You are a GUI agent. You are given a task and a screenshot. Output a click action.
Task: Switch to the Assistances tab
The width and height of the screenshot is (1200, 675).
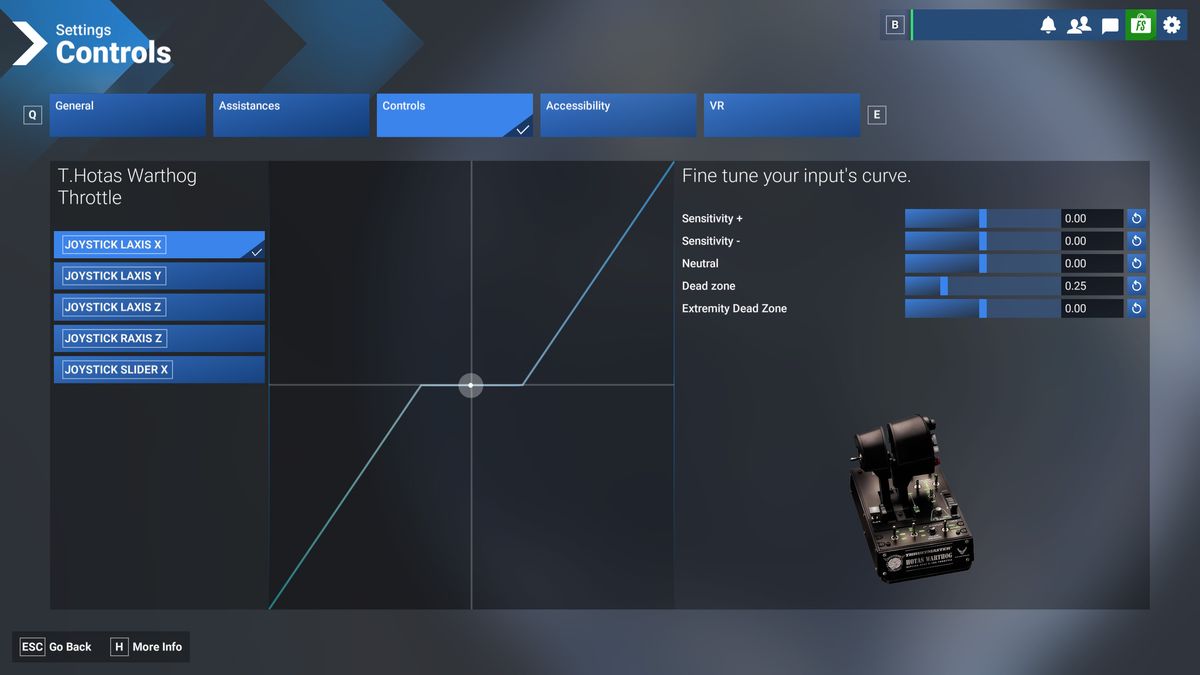pos(291,115)
